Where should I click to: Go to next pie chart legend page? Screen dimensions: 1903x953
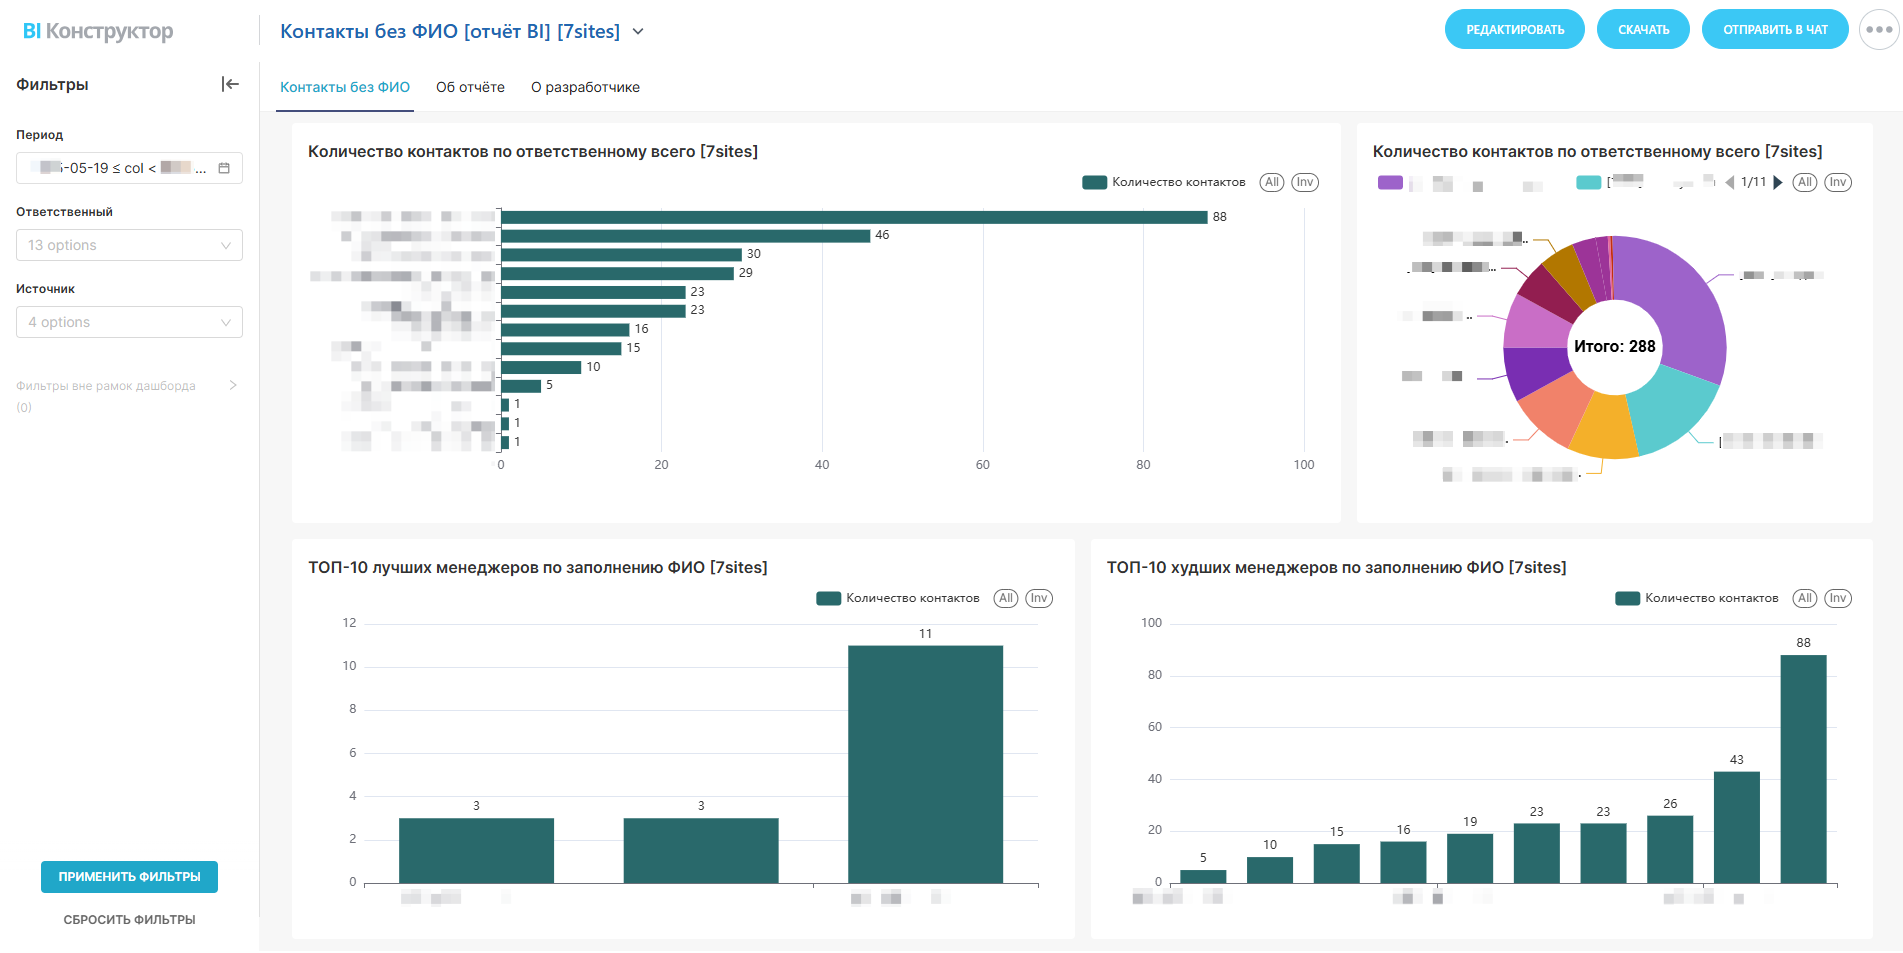(1778, 182)
